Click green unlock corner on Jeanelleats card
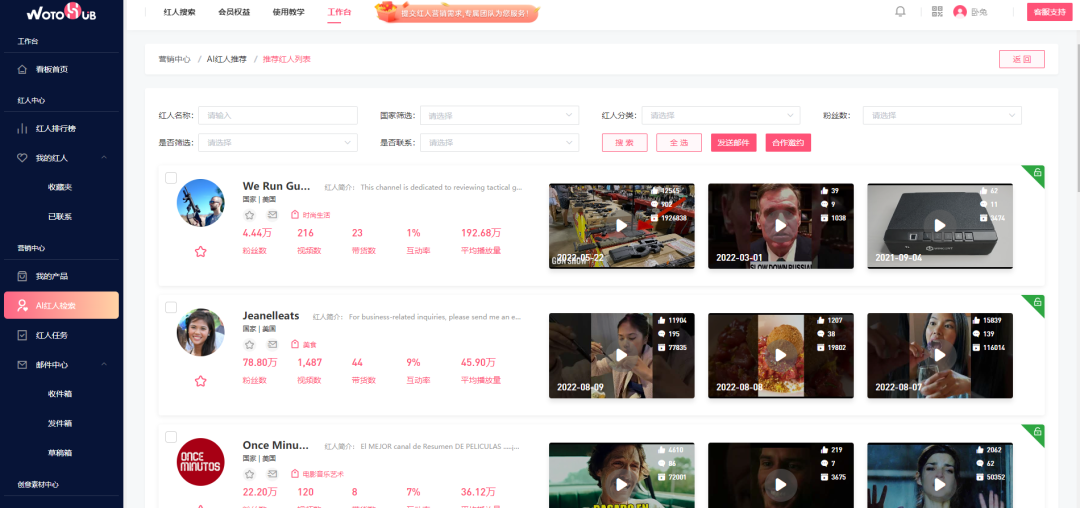The height and width of the screenshot is (508, 1080). pos(1036,302)
